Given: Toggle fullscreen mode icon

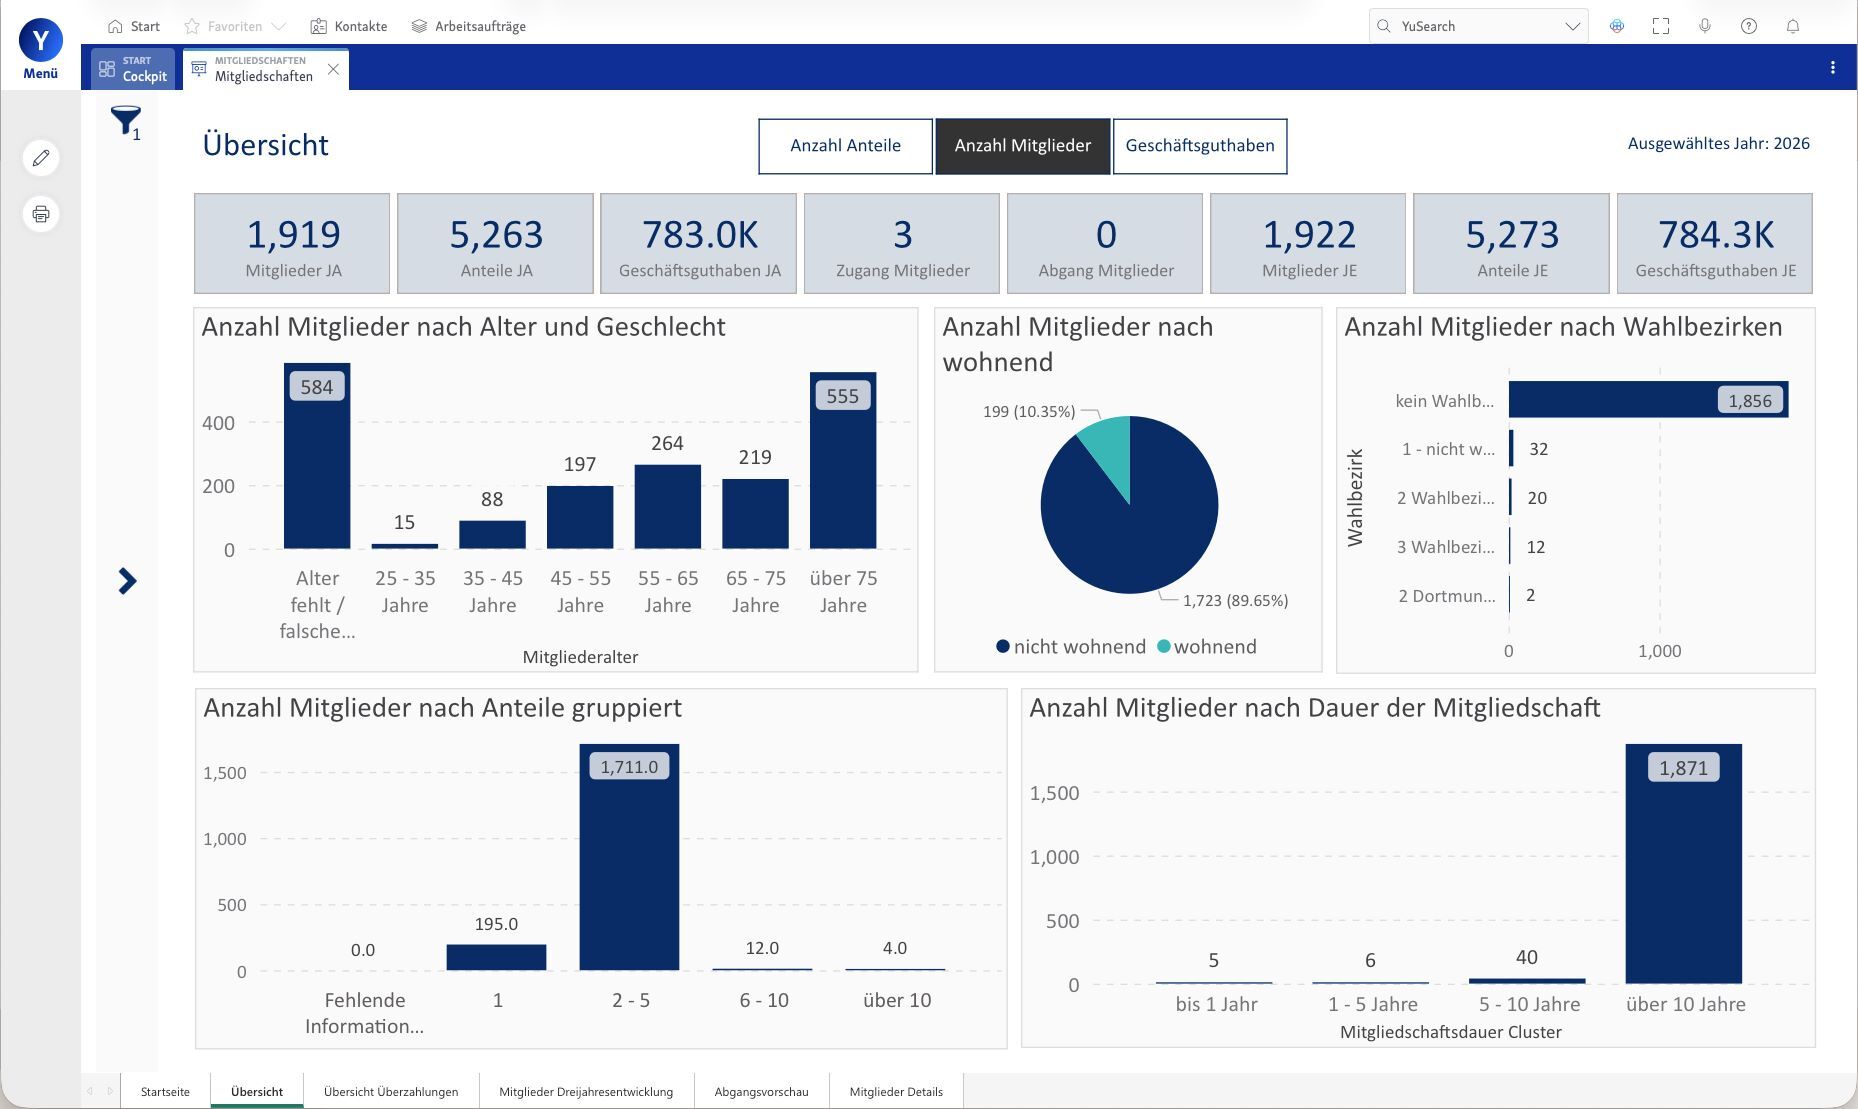Looking at the screenshot, I should pyautogui.click(x=1661, y=26).
